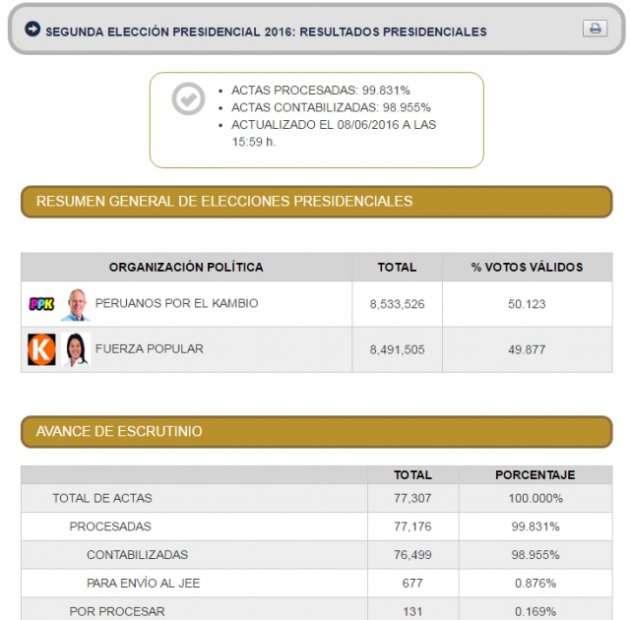Click the % Votos Válidos column header

[526, 267]
